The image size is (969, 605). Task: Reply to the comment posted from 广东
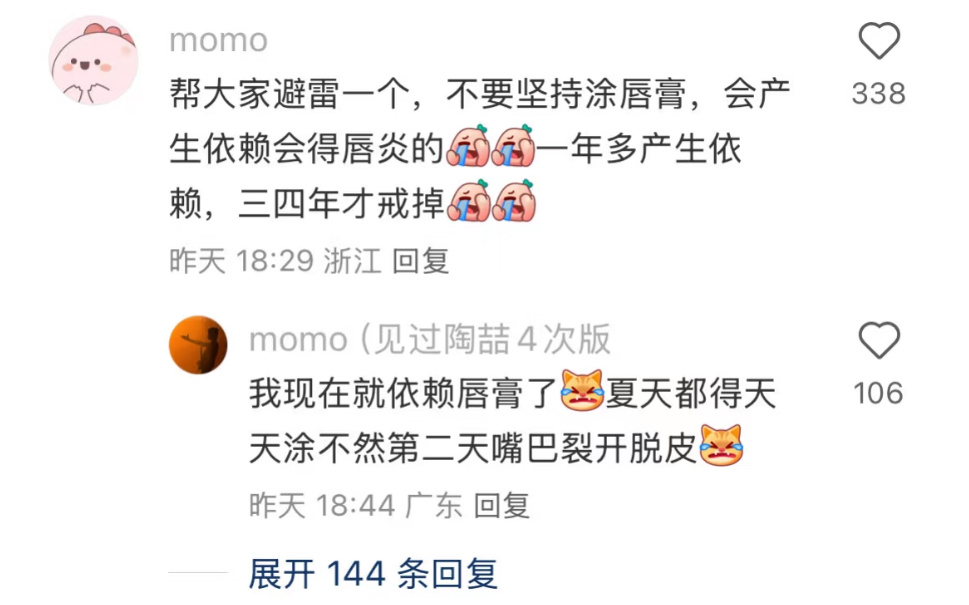pos(502,506)
